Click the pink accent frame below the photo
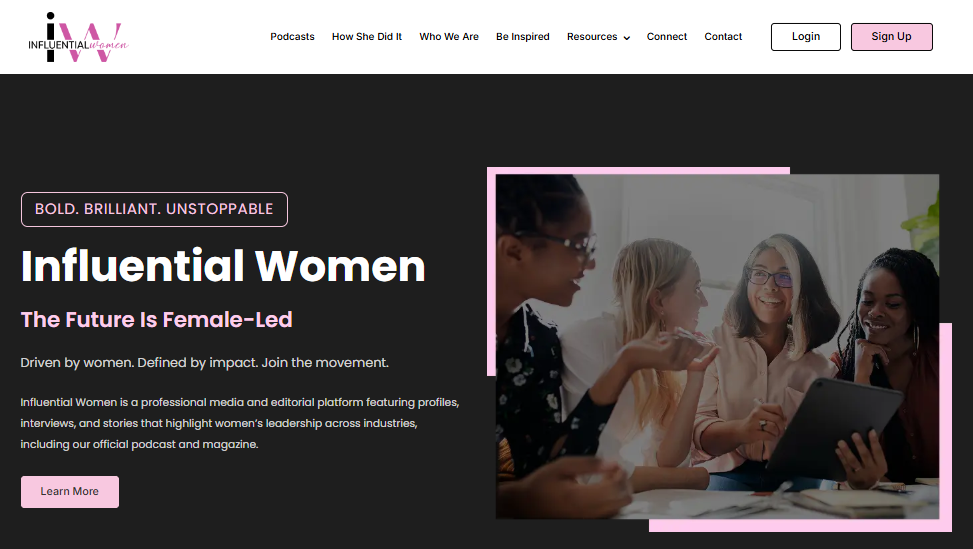This screenshot has width=973, height=549. click(800, 525)
